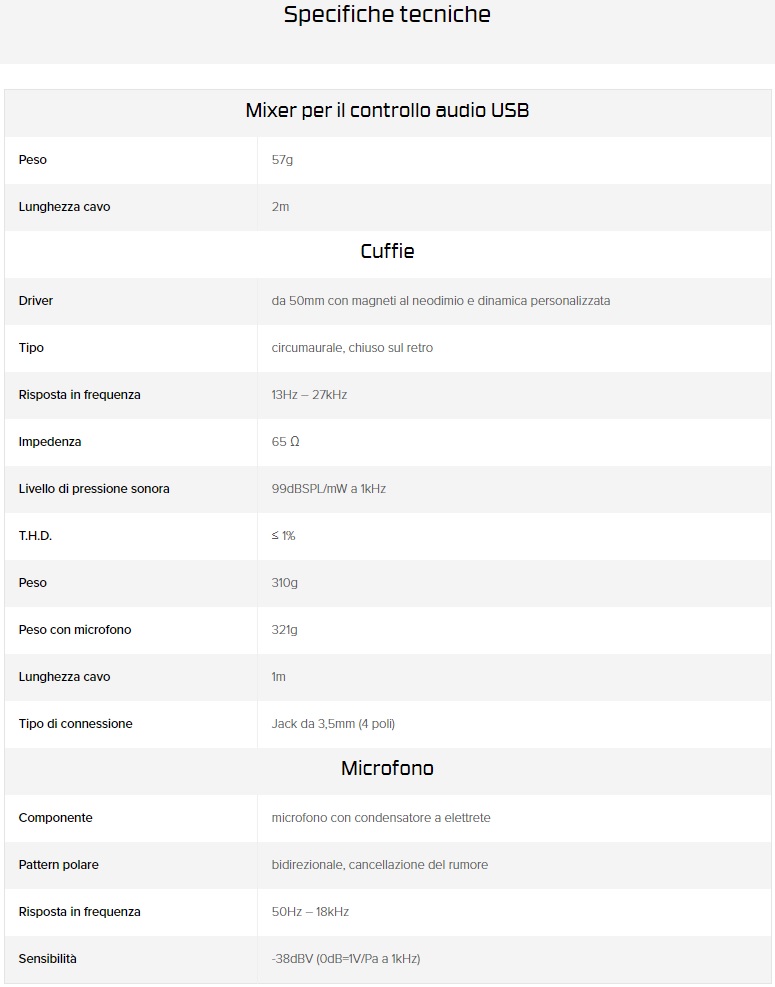
Task: Click the Driver row label
Action: coord(36,301)
